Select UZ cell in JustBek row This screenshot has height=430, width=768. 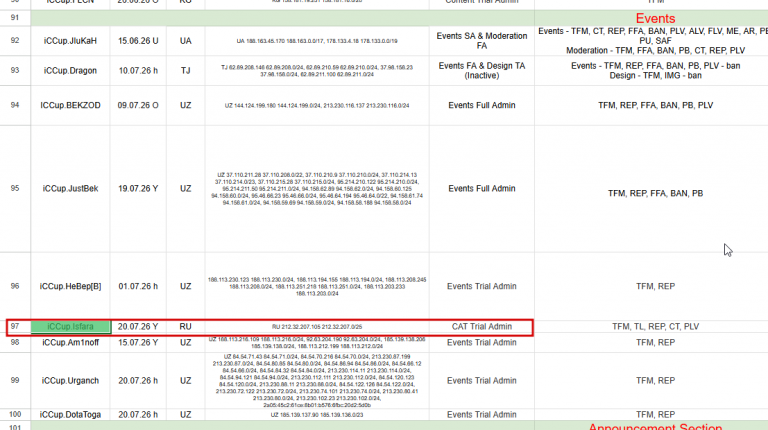click(x=186, y=189)
